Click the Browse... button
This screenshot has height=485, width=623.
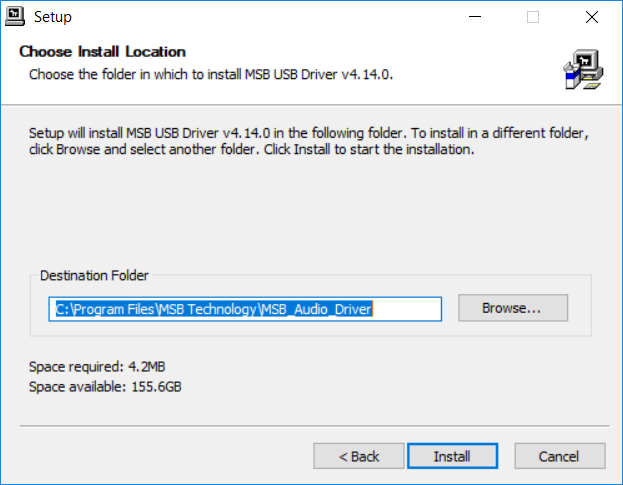pyautogui.click(x=512, y=308)
